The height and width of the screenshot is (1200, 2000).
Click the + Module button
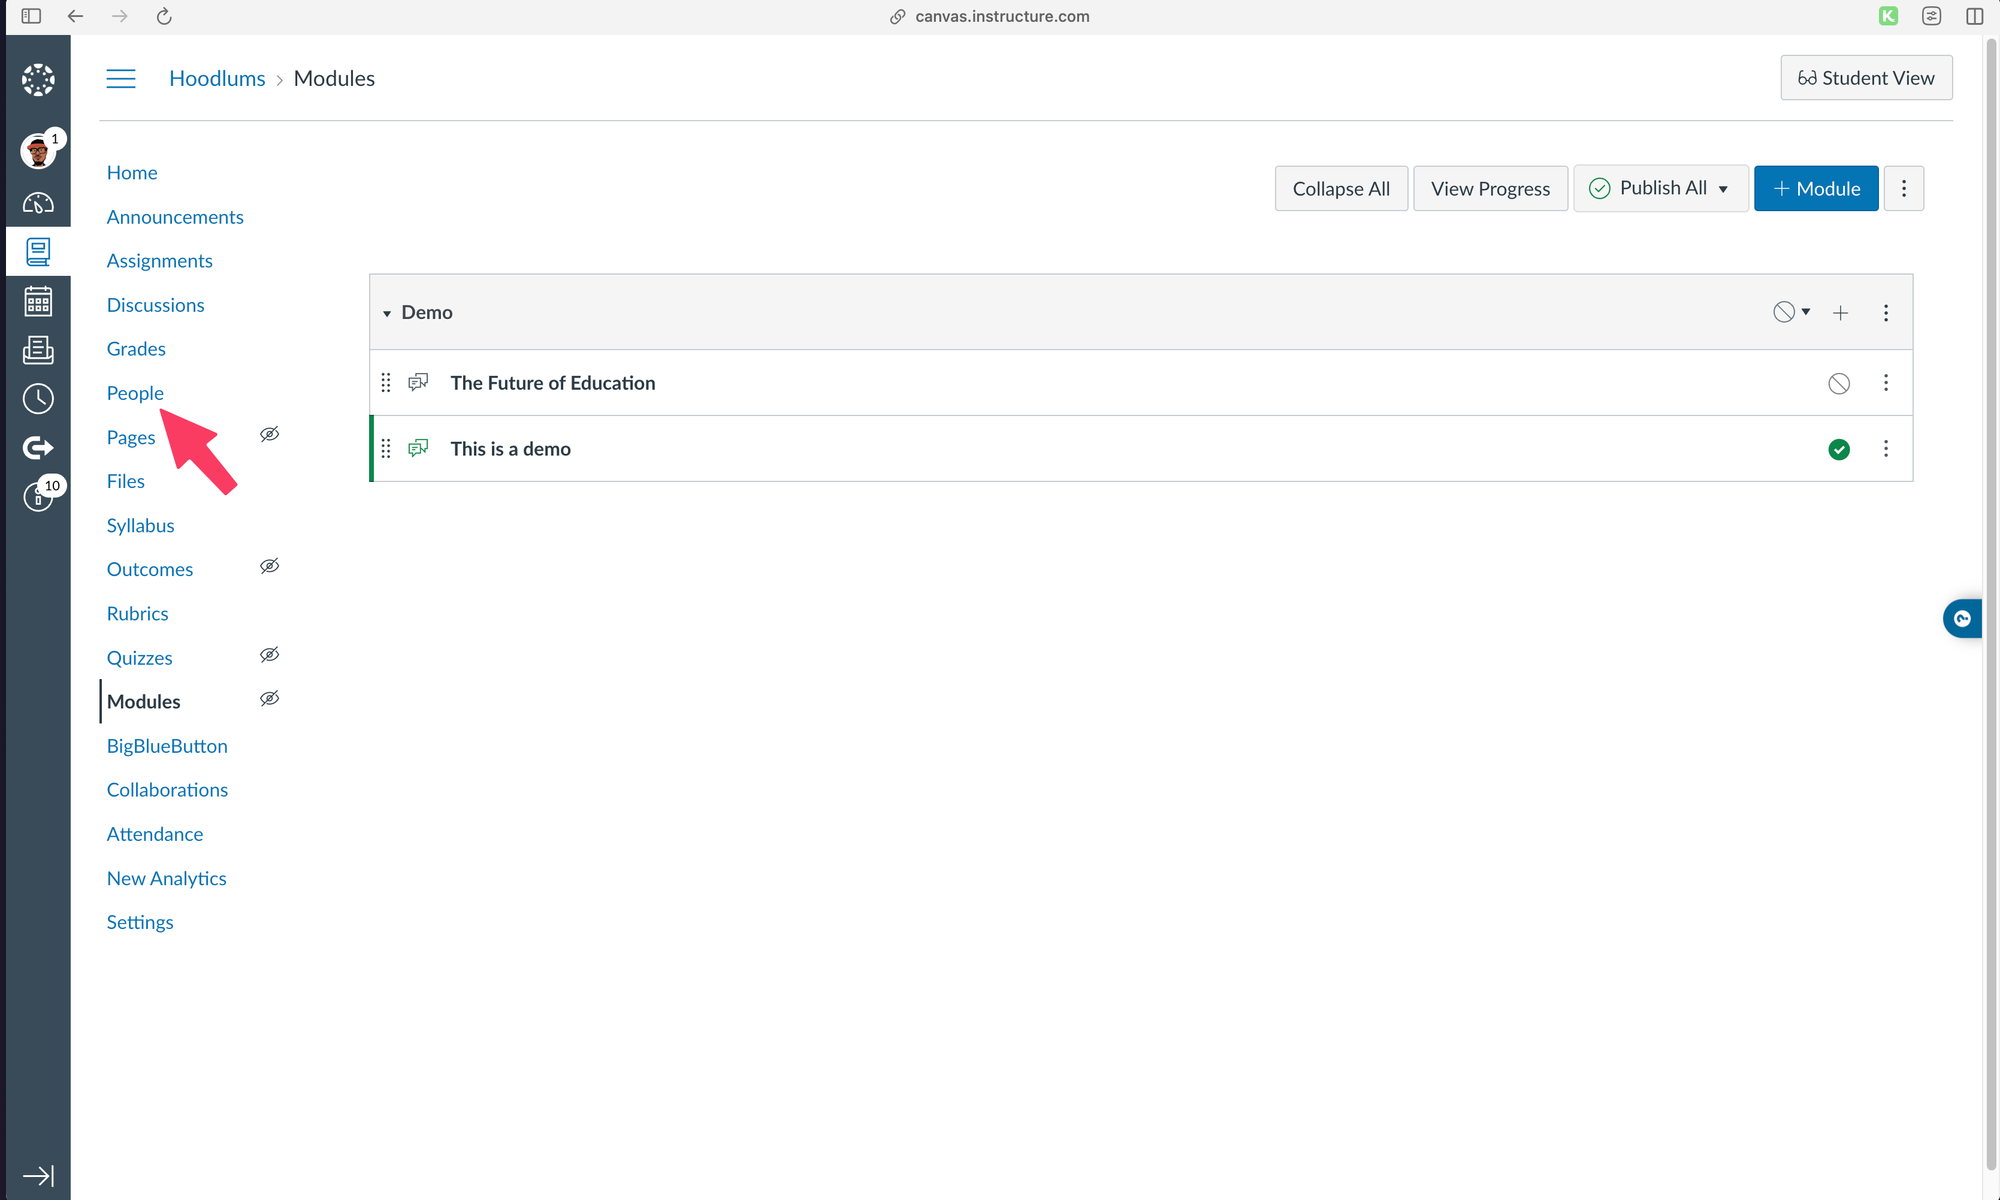[1815, 189]
